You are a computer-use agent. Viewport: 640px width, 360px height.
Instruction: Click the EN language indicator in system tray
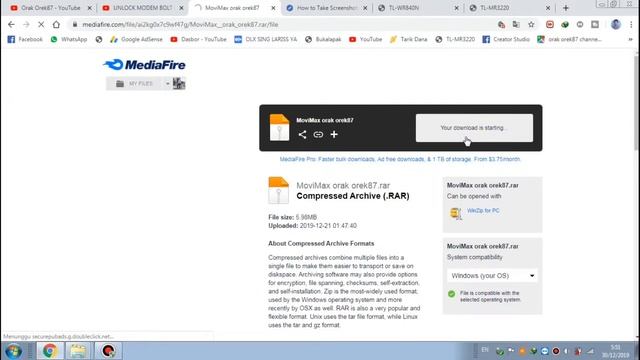(x=485, y=350)
